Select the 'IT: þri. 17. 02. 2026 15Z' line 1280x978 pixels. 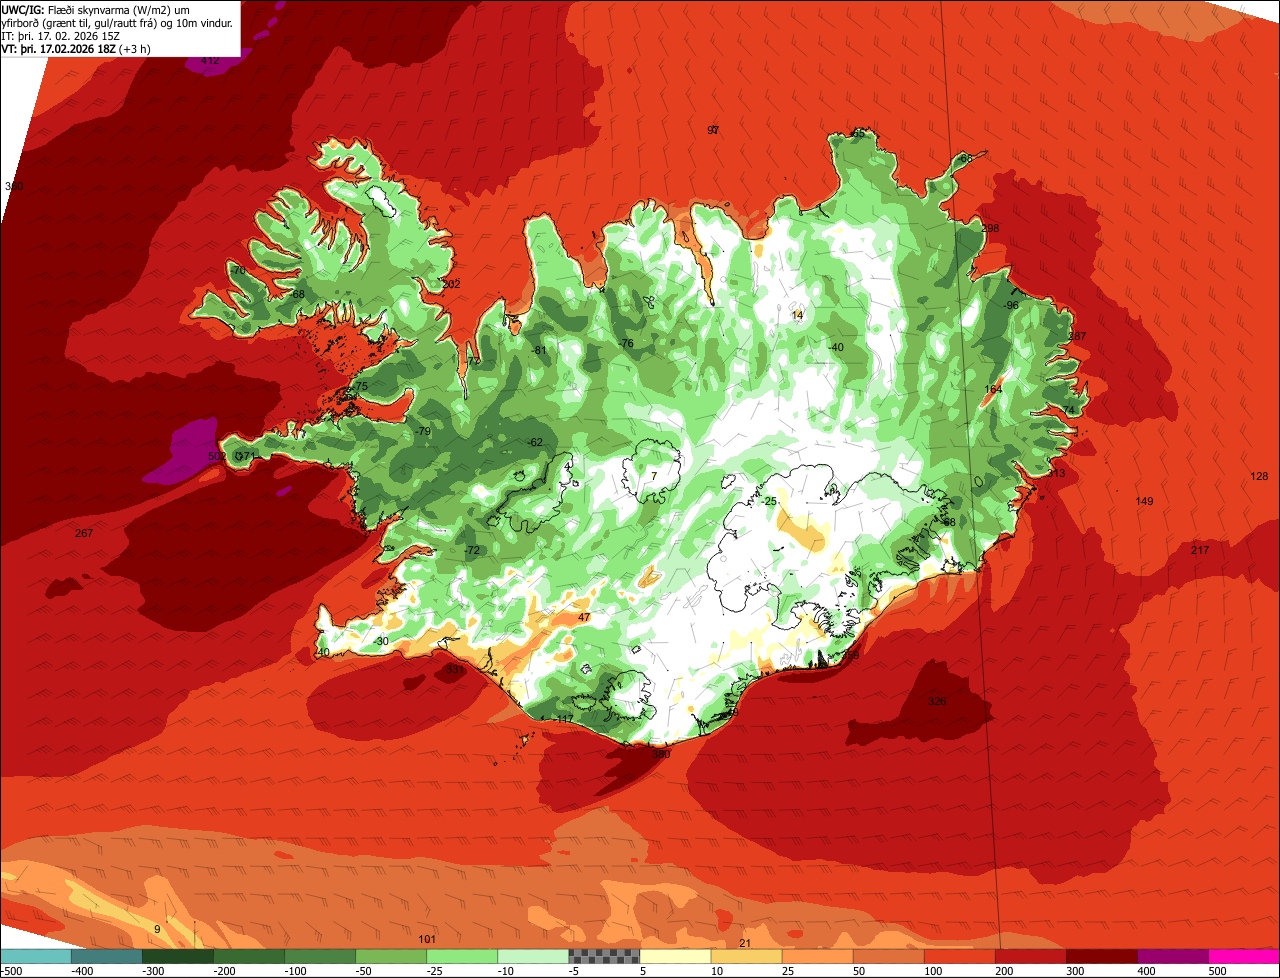[61, 36]
